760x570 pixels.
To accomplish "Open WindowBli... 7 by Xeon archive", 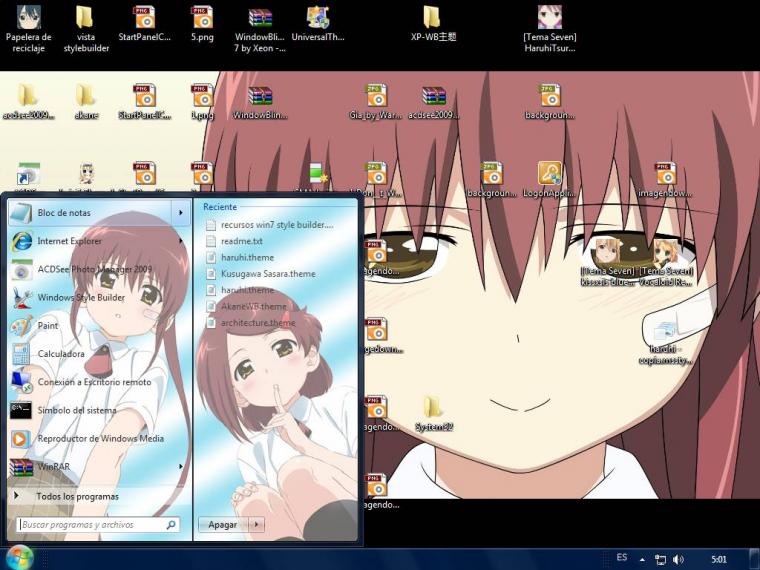I will click(260, 28).
